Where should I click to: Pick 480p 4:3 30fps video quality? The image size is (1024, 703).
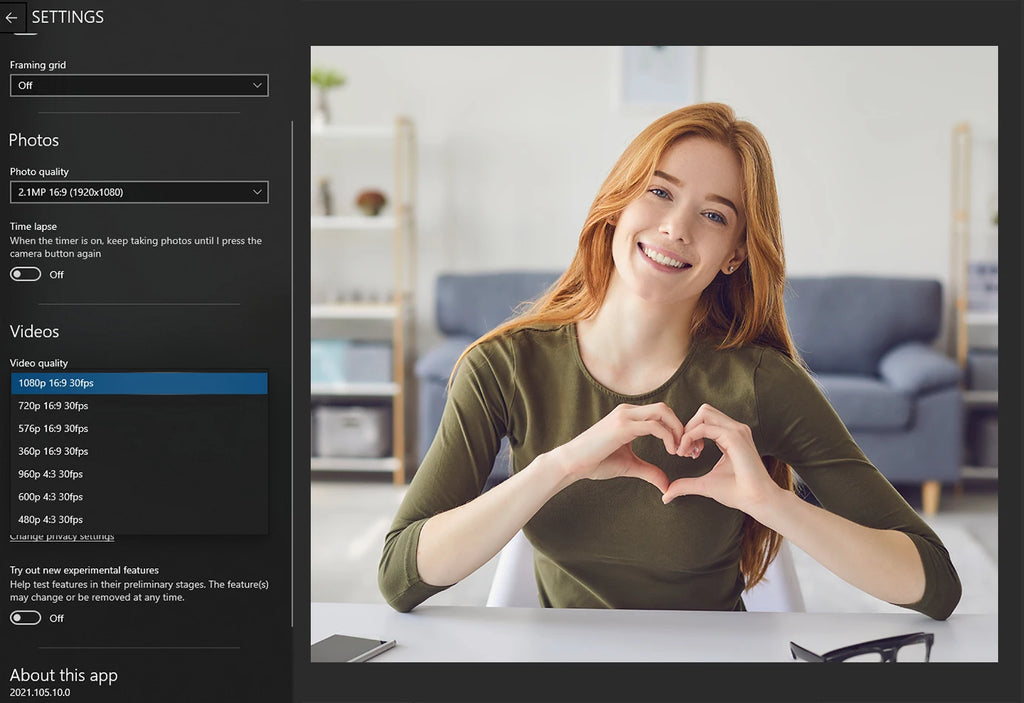point(139,520)
